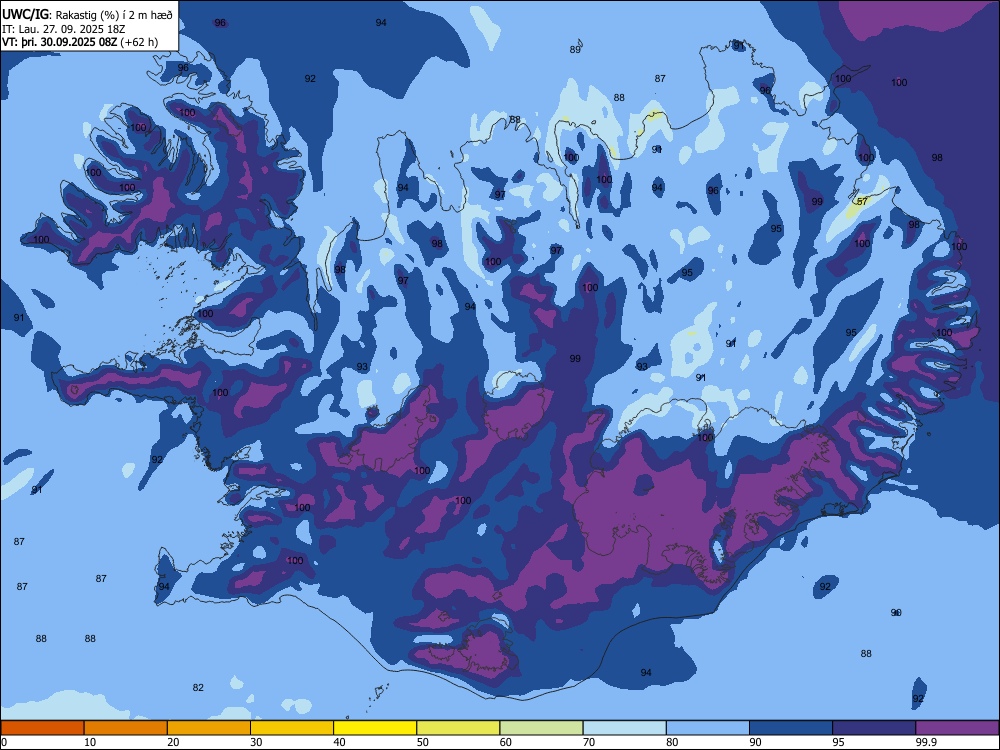This screenshot has height=750, width=1000.
Task: Select the legend tick label '80'
Action: (x=672, y=742)
